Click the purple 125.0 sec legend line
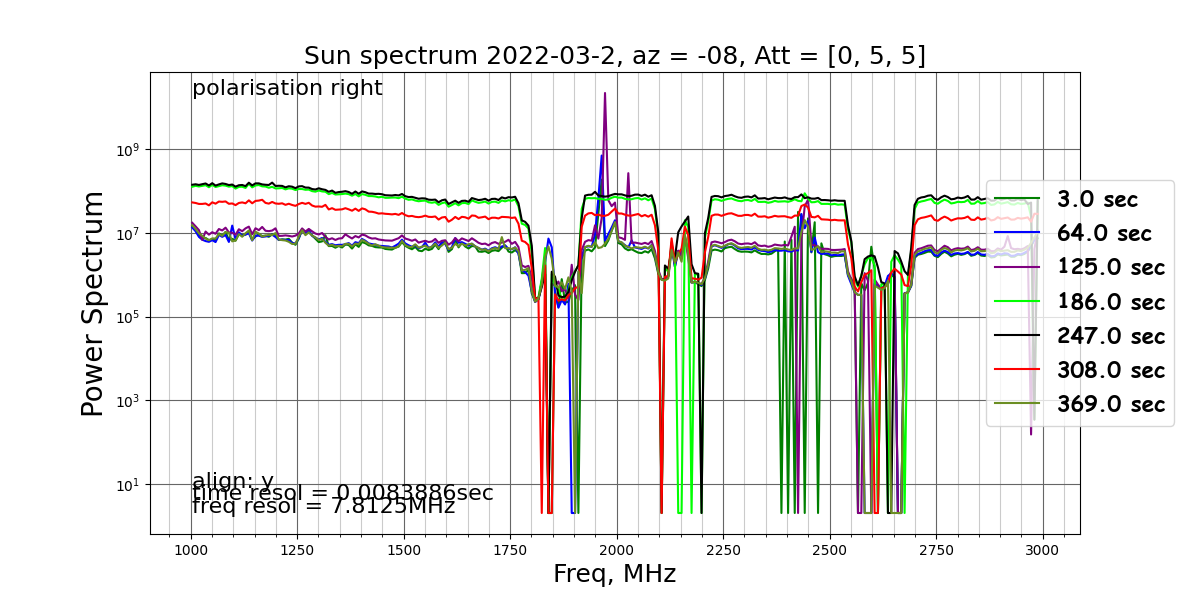The image size is (1200, 600). [1017, 267]
